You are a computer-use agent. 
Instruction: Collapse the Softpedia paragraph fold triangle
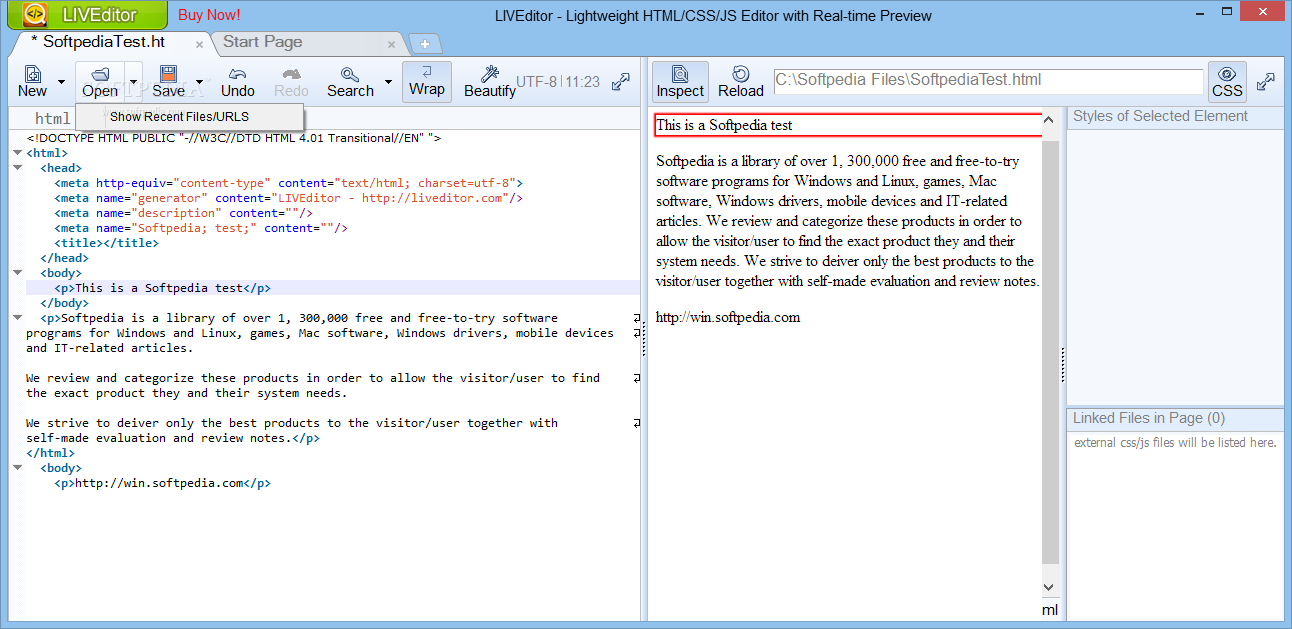tap(17, 318)
